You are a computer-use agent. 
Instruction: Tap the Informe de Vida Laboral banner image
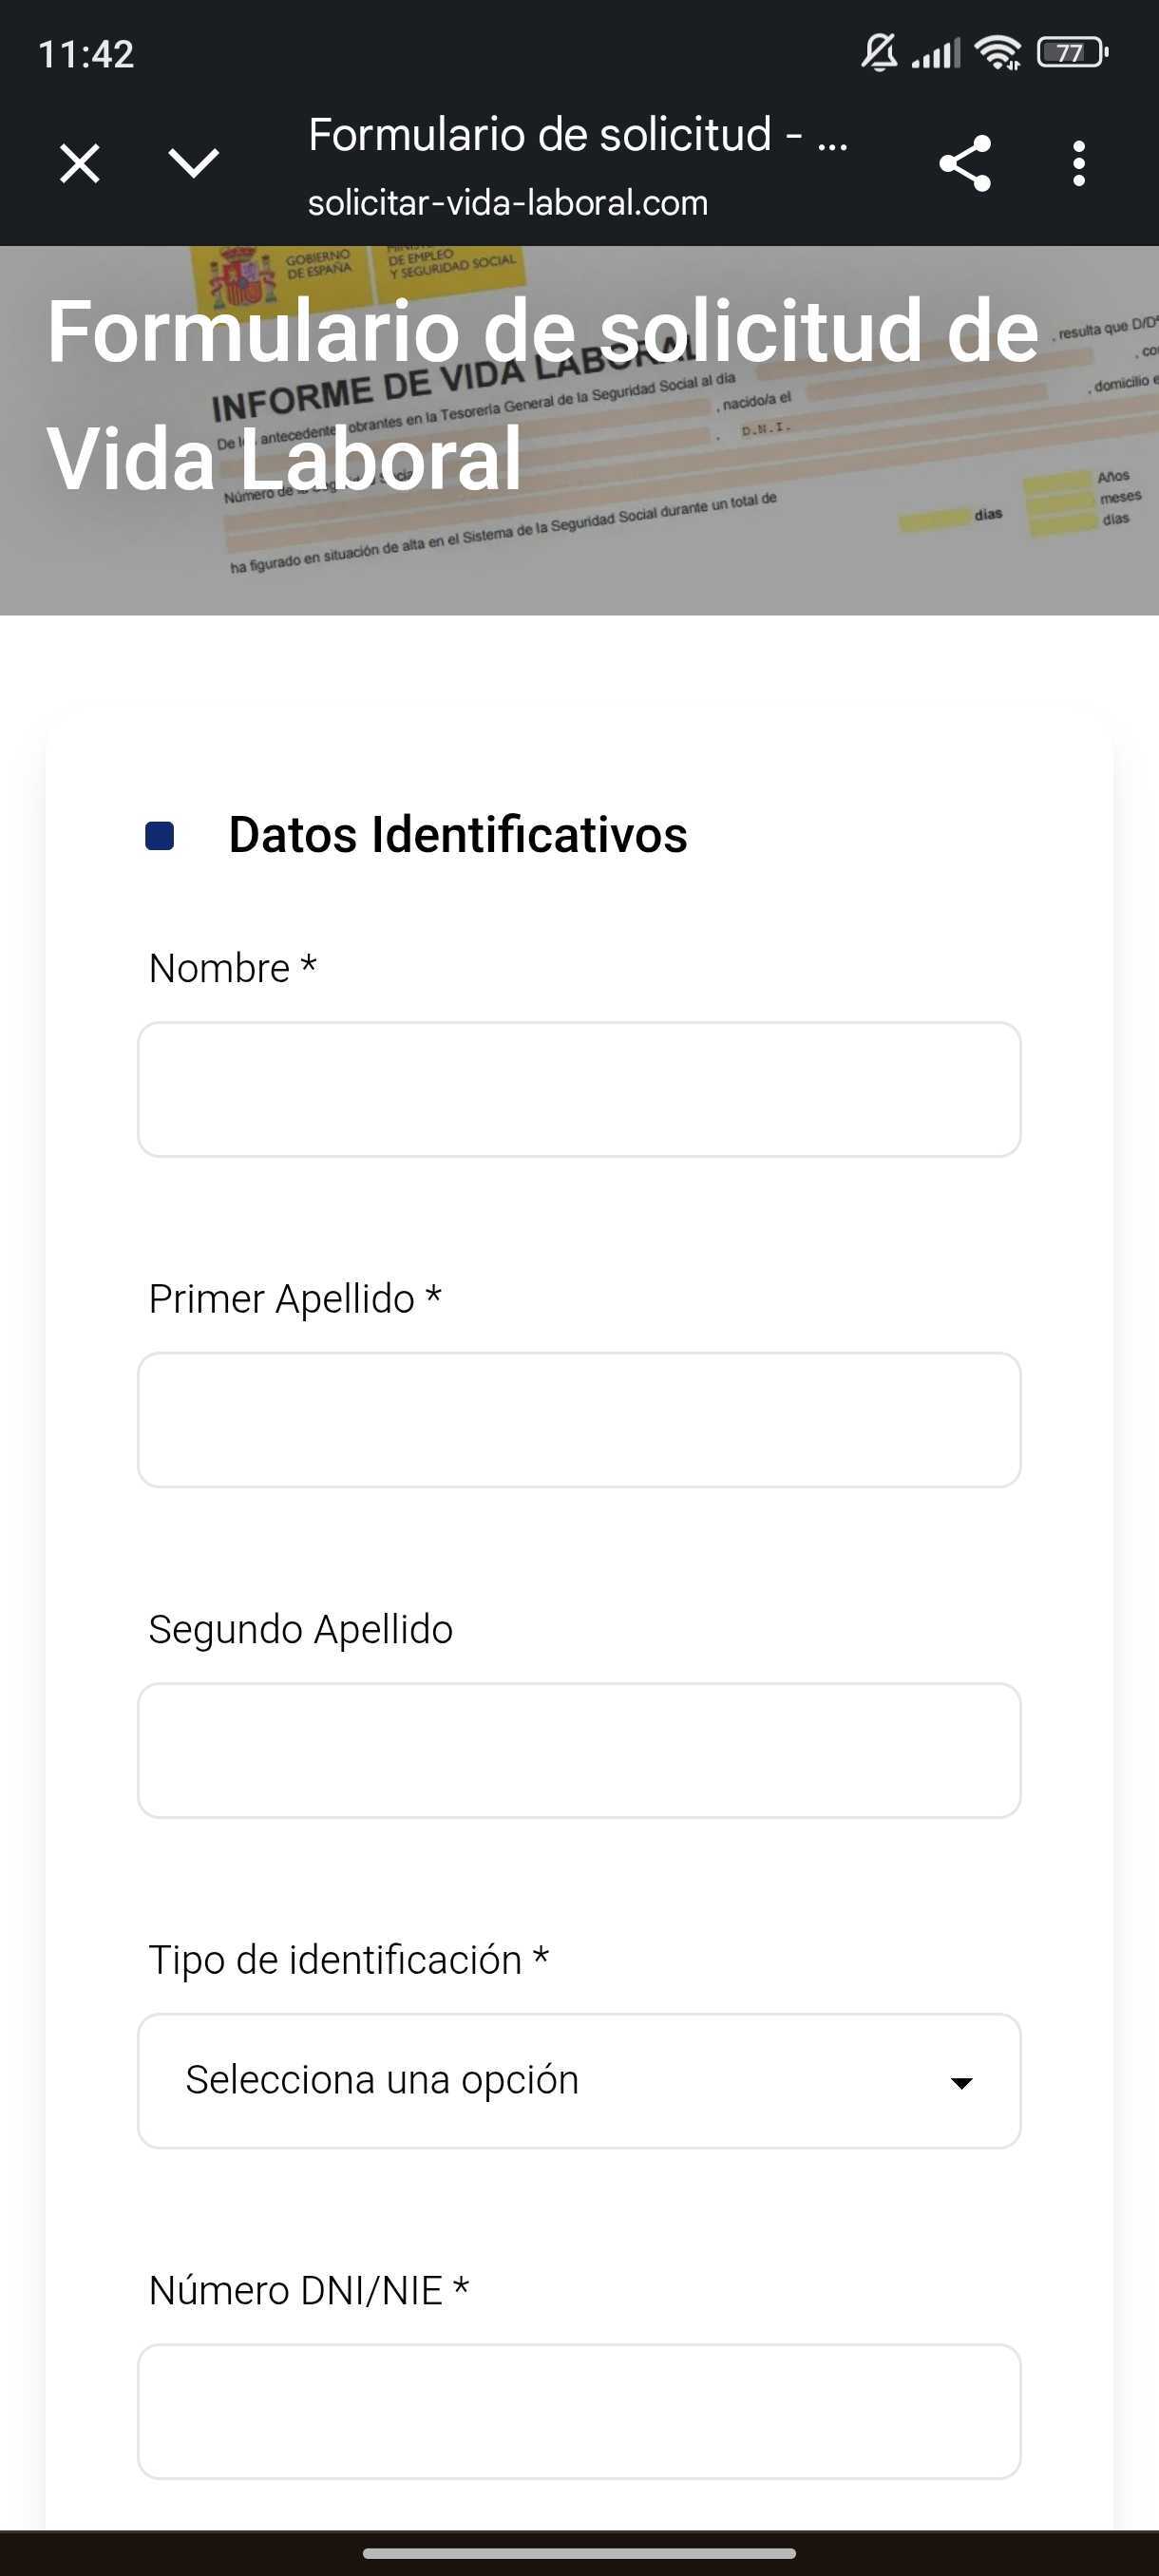579,430
